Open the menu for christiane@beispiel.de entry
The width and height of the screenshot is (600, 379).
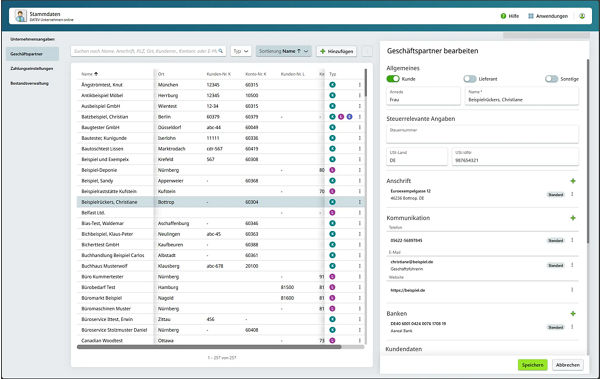tap(572, 265)
